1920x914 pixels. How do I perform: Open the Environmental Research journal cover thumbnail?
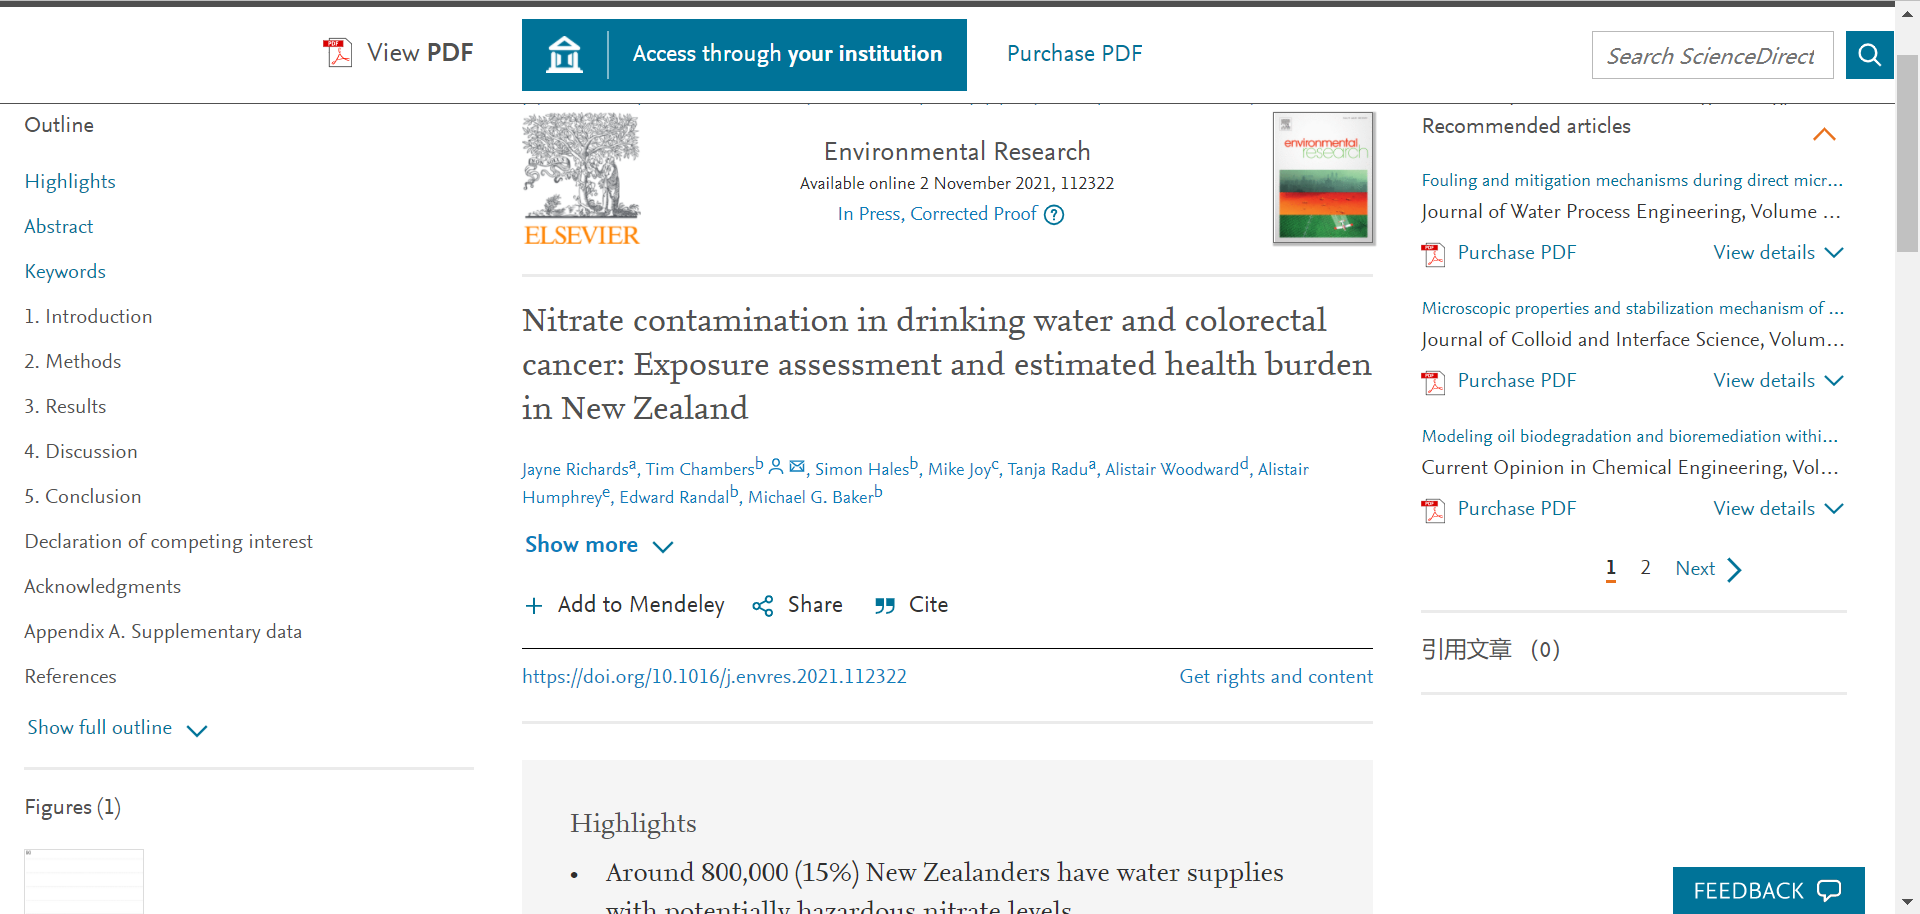[1323, 178]
